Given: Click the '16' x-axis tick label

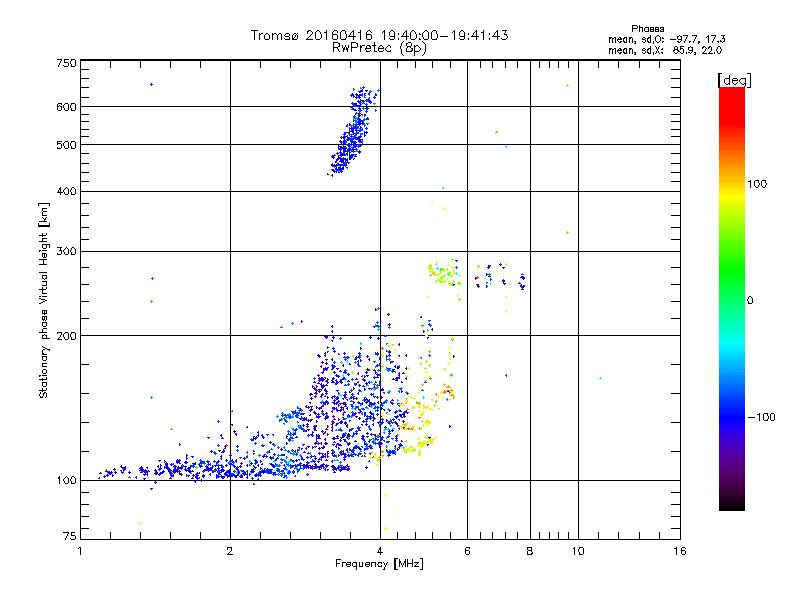Looking at the screenshot, I should (680, 551).
